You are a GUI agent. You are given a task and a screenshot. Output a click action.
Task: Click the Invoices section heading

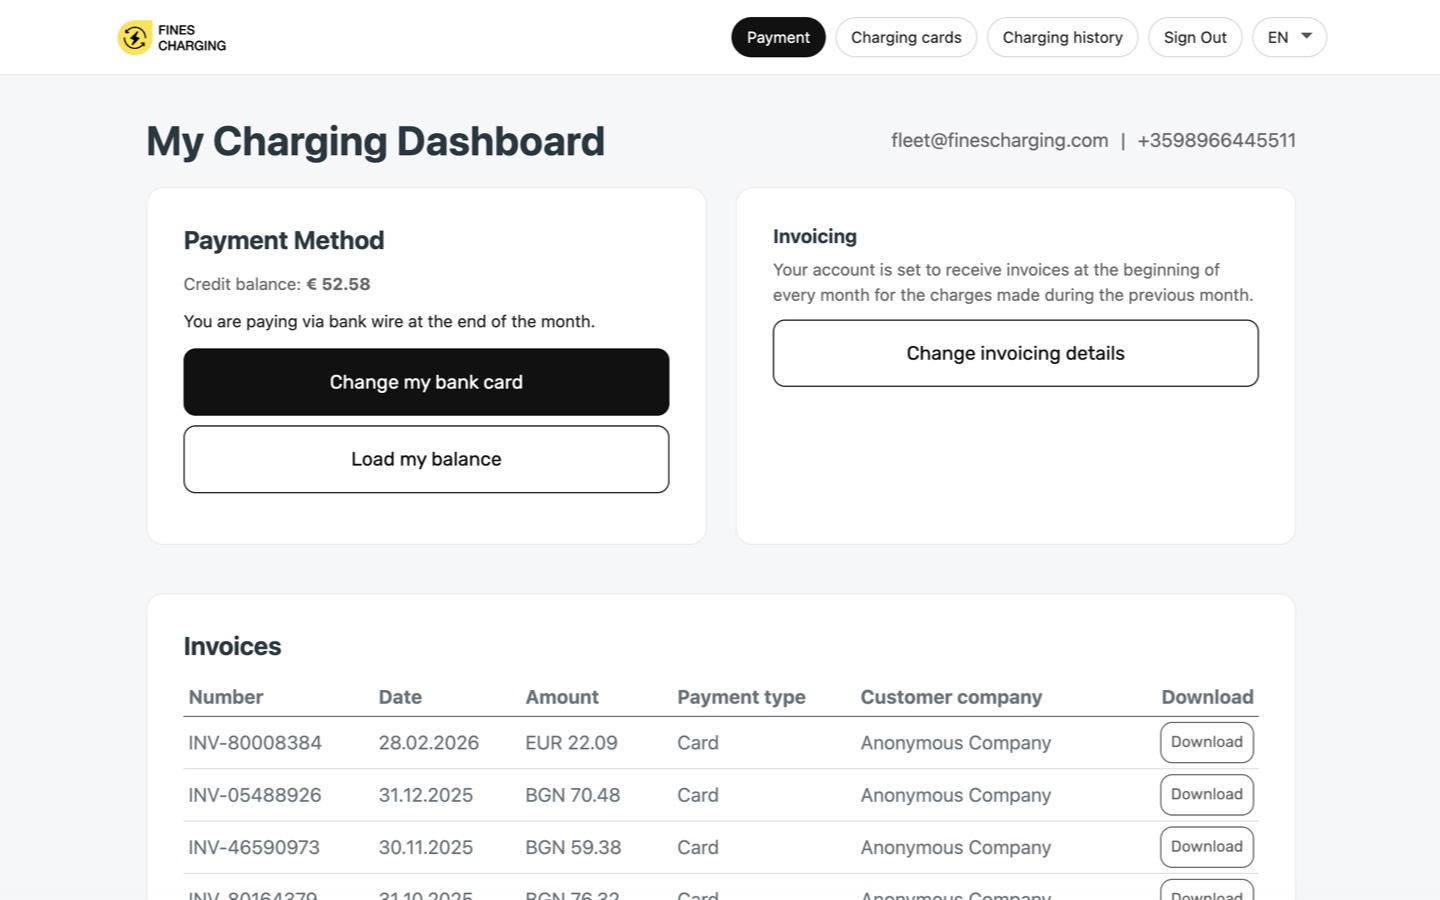coord(232,646)
